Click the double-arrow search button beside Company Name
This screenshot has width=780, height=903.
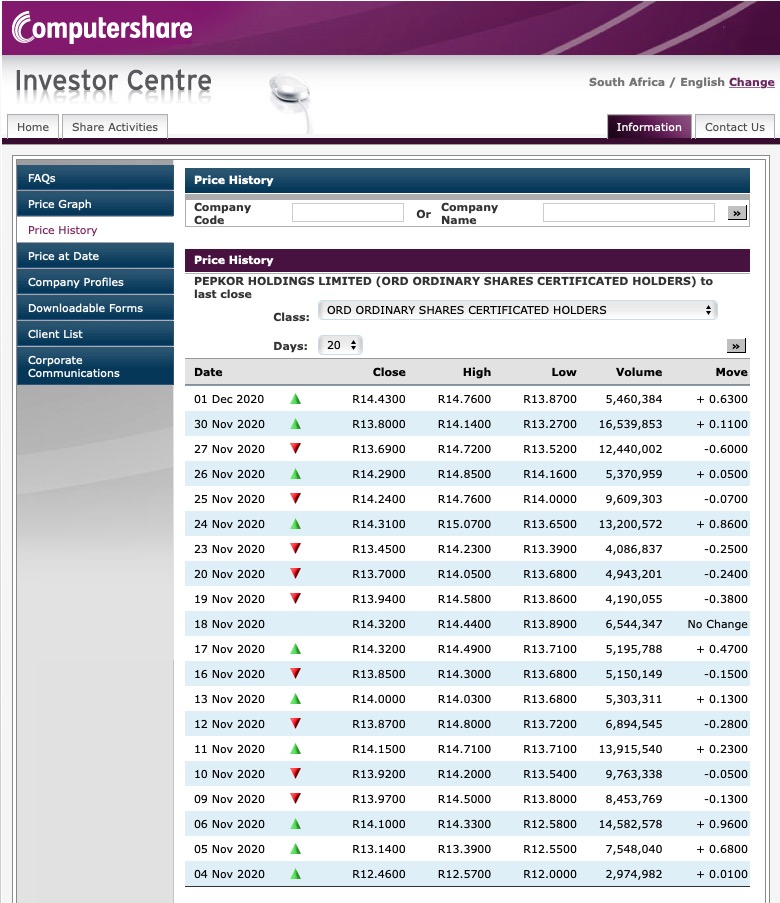pyautogui.click(x=737, y=212)
